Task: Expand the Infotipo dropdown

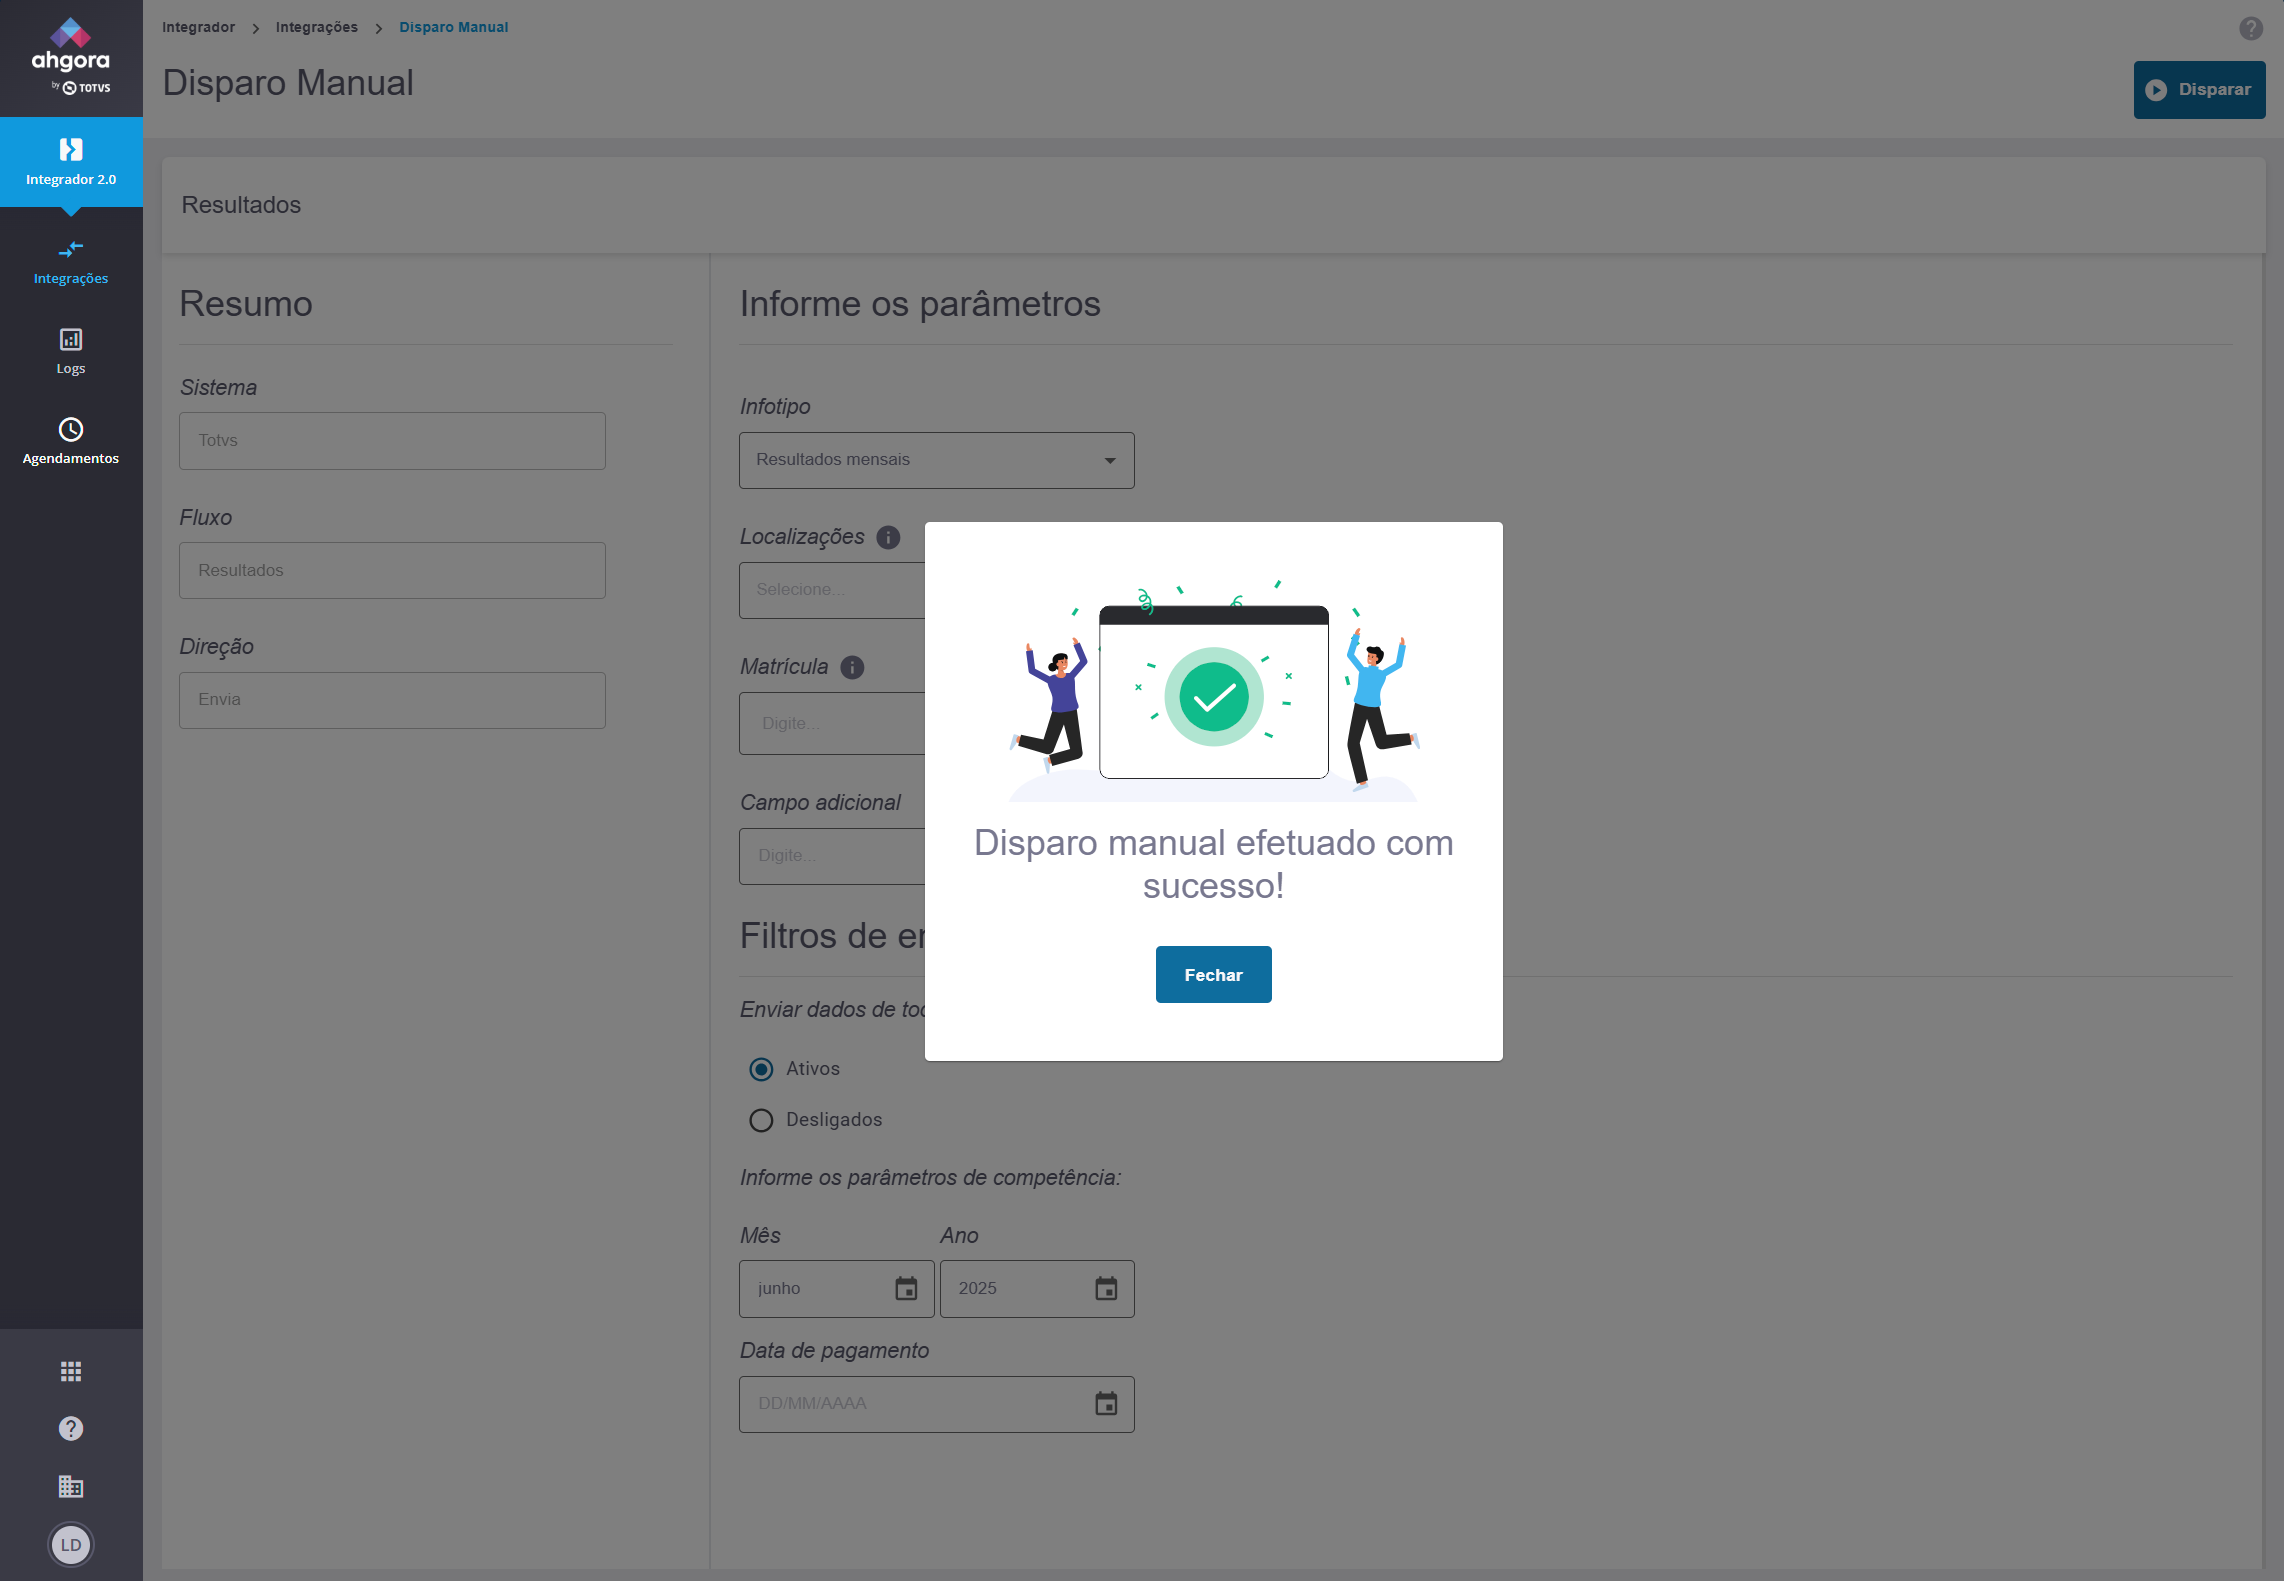Action: tap(936, 460)
